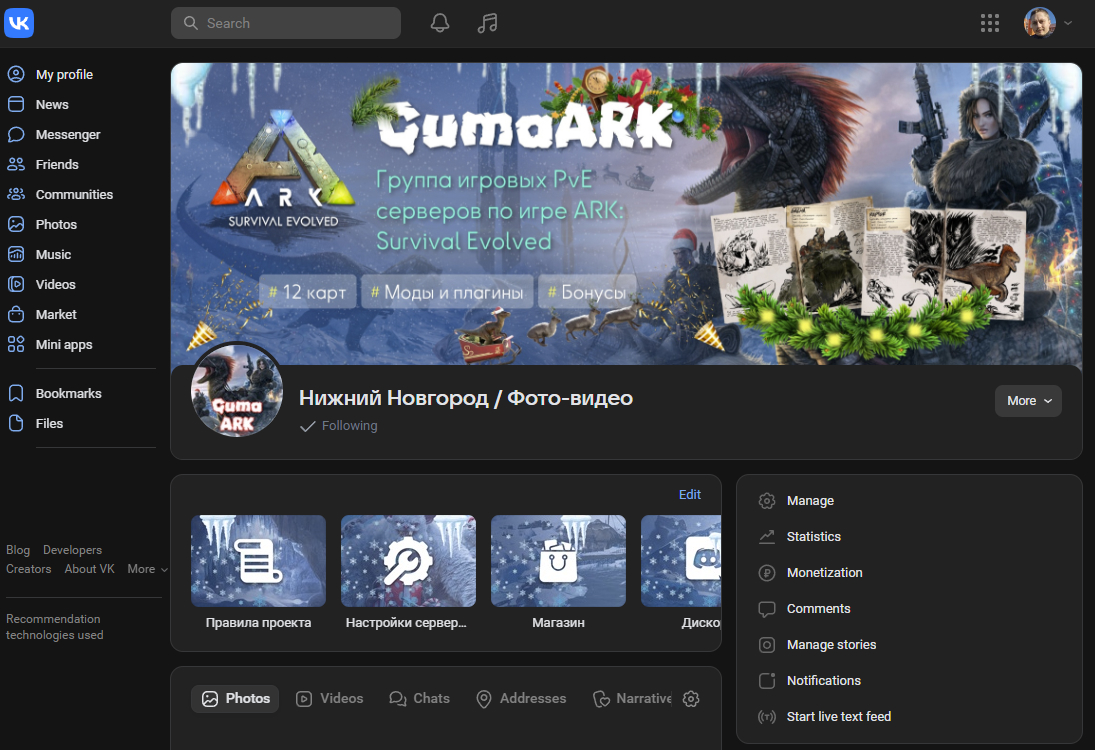Click the Files sidebar icon
This screenshot has height=750, width=1095.
click(16, 423)
